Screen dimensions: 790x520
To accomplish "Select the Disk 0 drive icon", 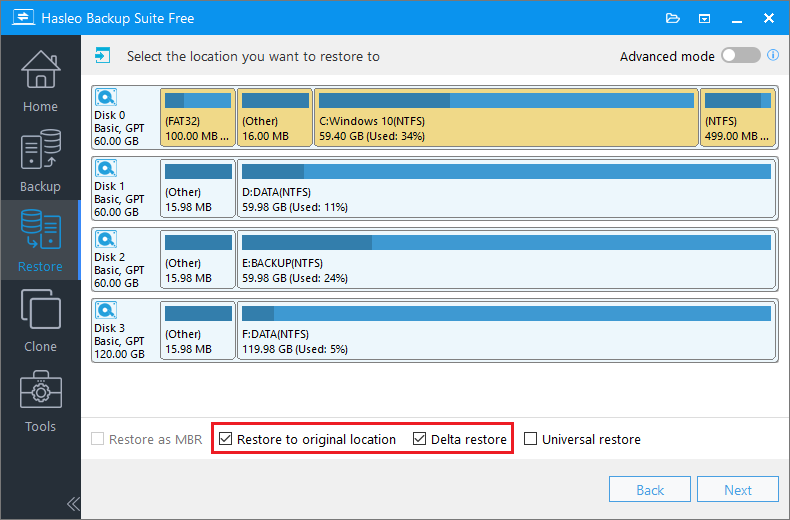I will [107, 98].
